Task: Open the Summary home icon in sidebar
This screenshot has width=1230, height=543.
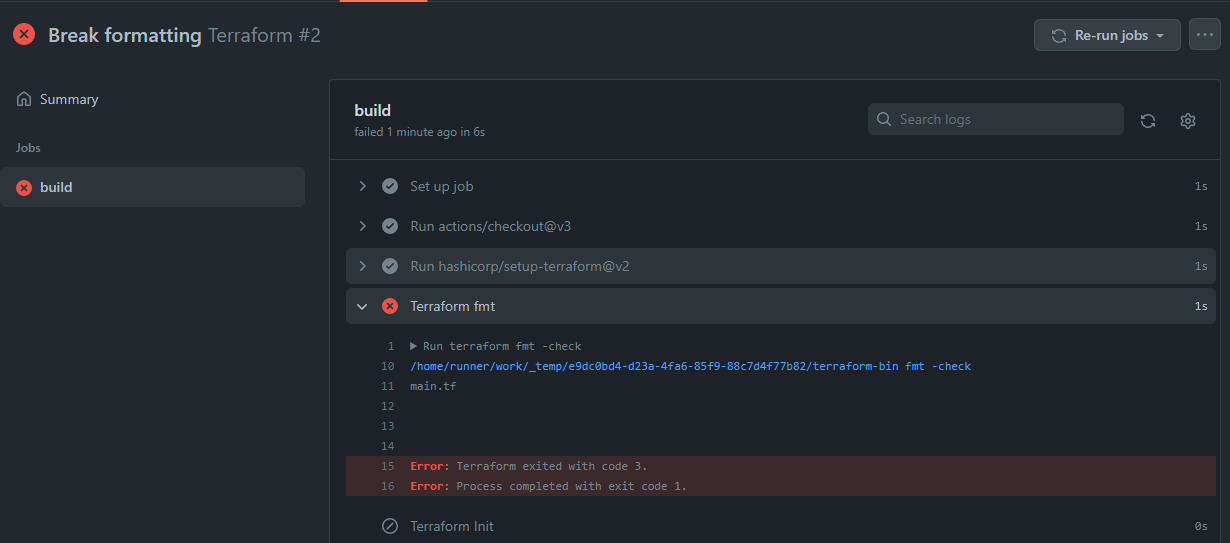Action: [x=24, y=99]
